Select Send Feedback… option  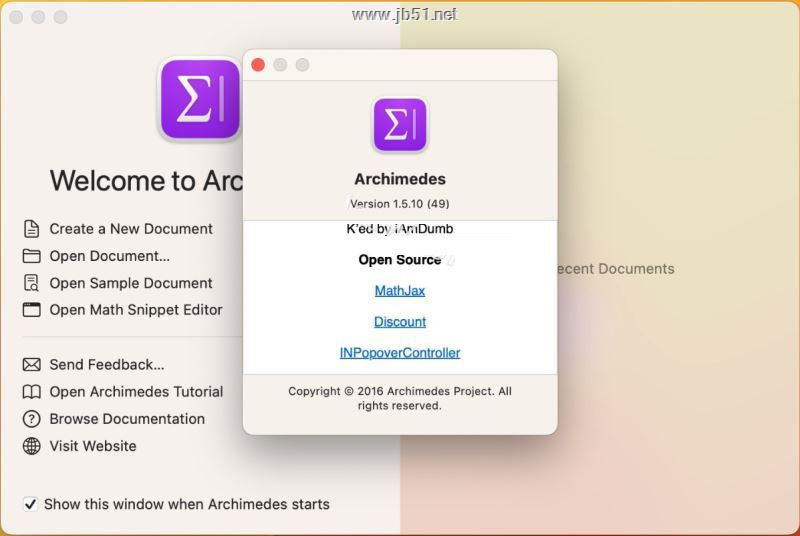(107, 365)
